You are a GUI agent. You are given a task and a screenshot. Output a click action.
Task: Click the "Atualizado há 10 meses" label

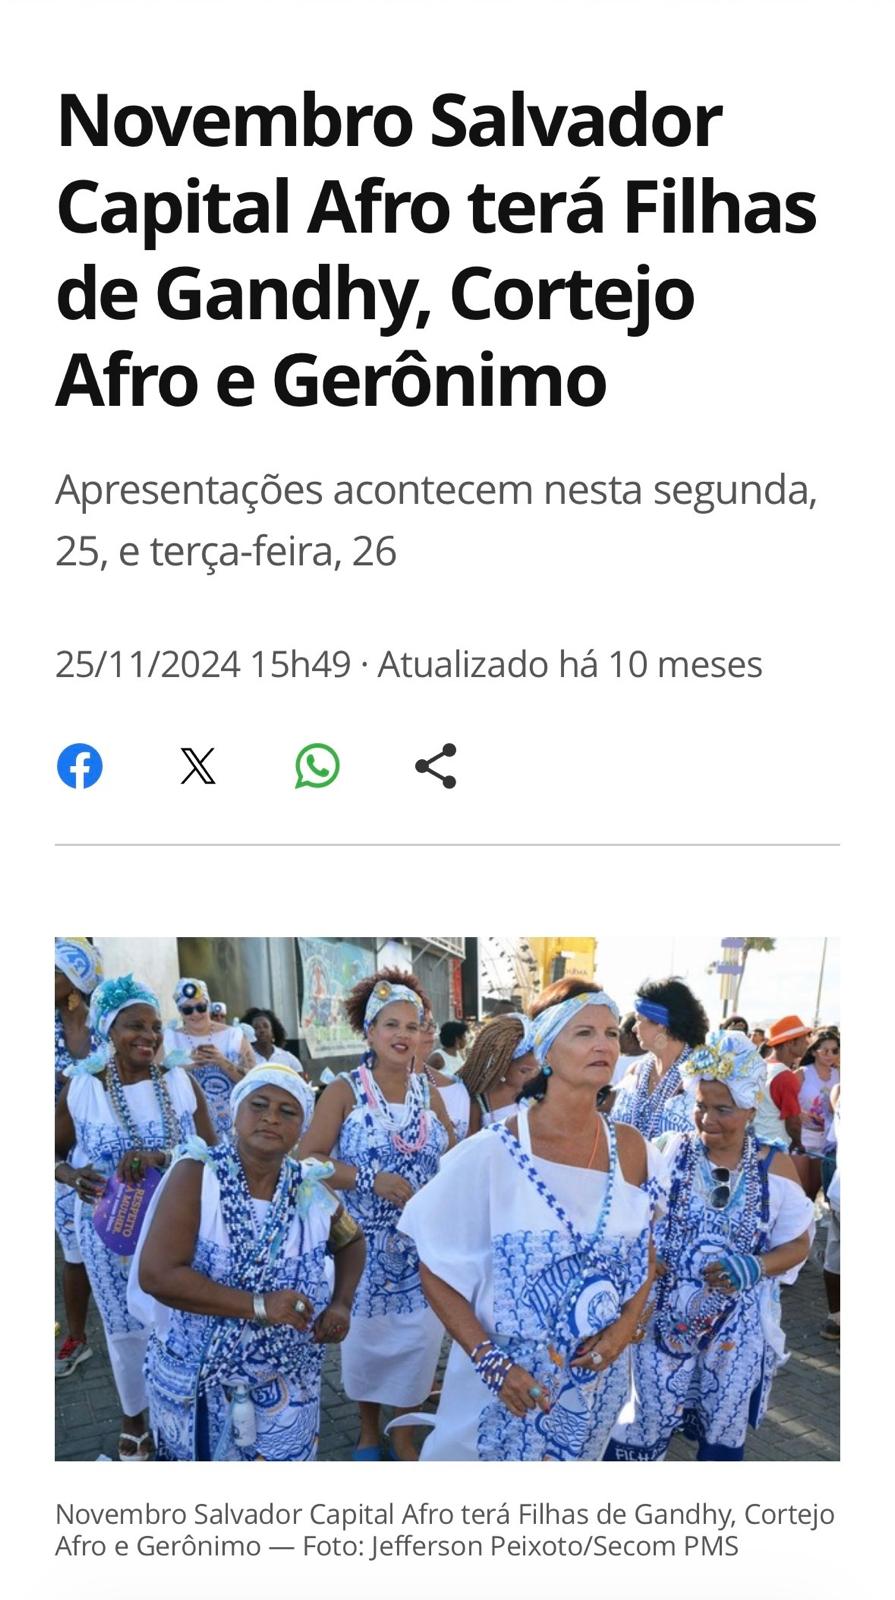click(x=570, y=664)
